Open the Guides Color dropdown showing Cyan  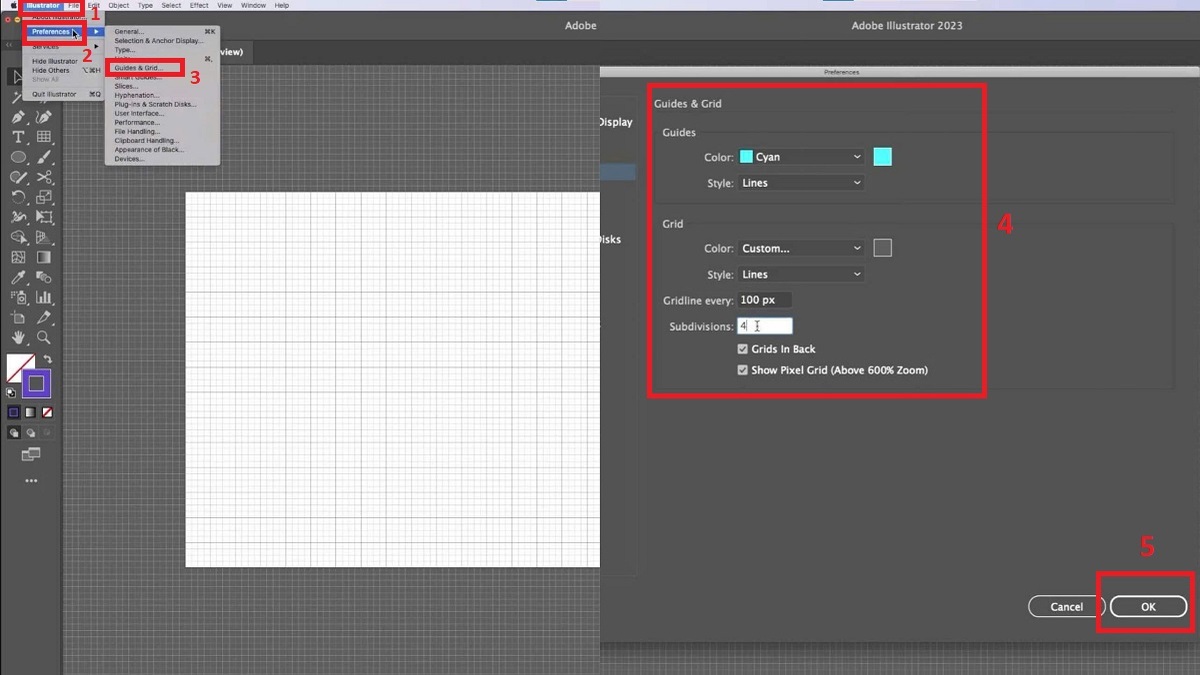point(800,157)
